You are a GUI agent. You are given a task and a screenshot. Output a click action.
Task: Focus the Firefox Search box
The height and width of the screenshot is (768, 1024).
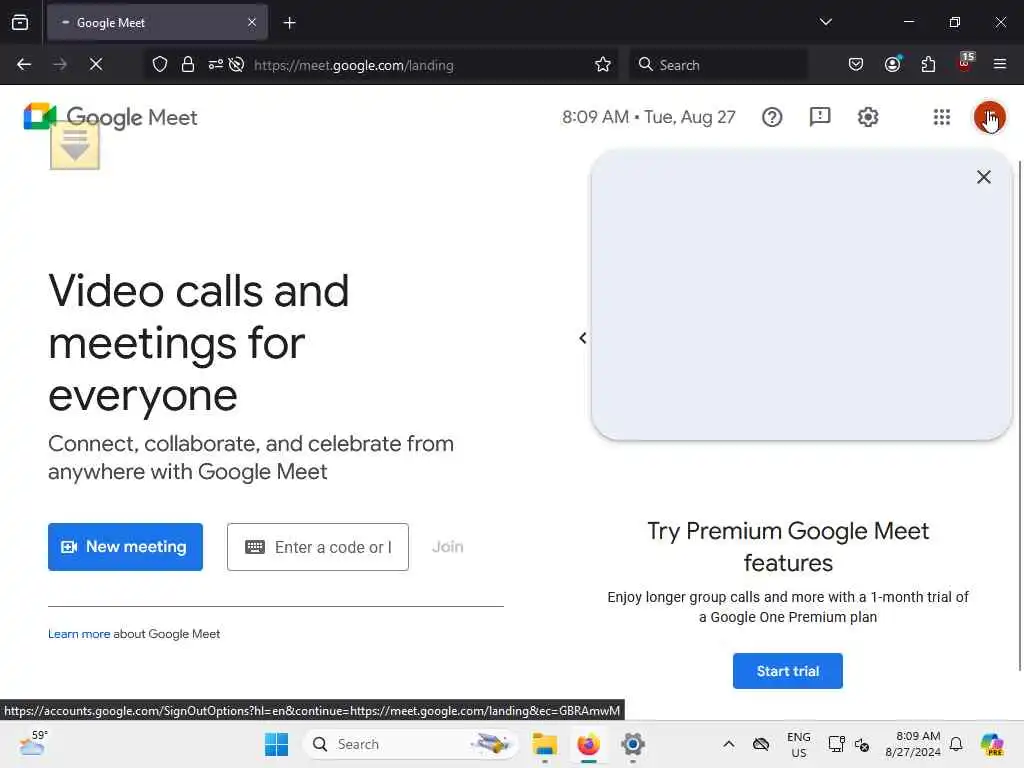point(718,65)
